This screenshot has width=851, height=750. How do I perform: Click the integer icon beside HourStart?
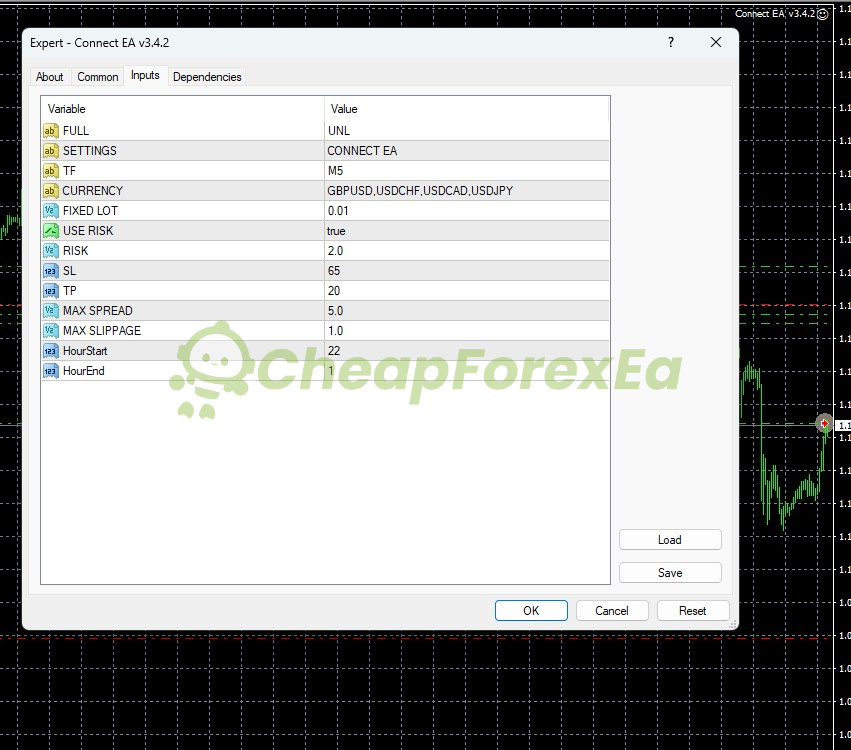click(50, 351)
